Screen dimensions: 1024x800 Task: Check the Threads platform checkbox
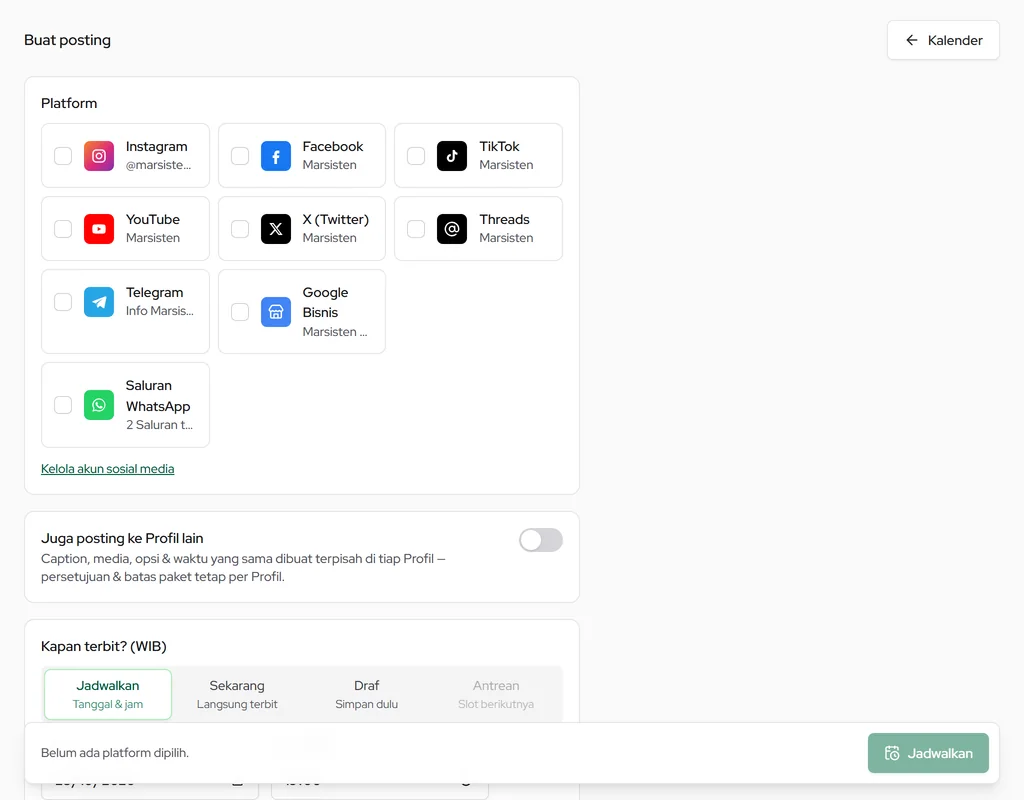(416, 229)
